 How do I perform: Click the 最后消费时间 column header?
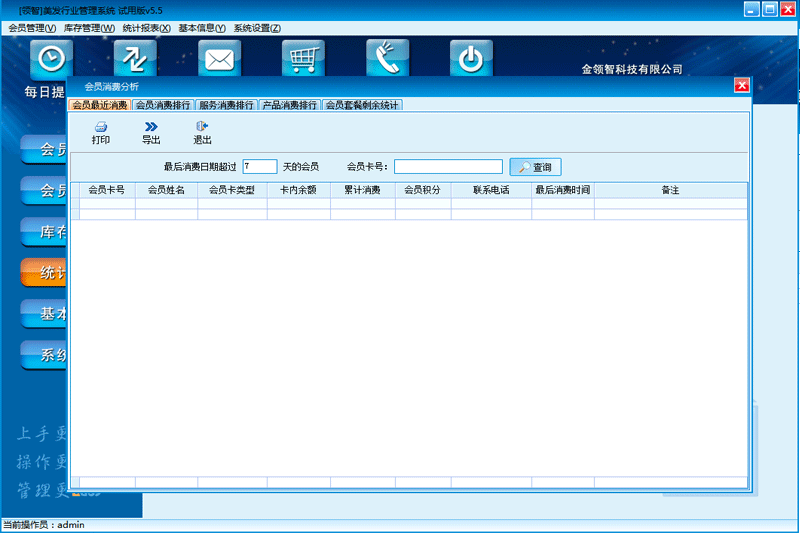pyautogui.click(x=563, y=190)
